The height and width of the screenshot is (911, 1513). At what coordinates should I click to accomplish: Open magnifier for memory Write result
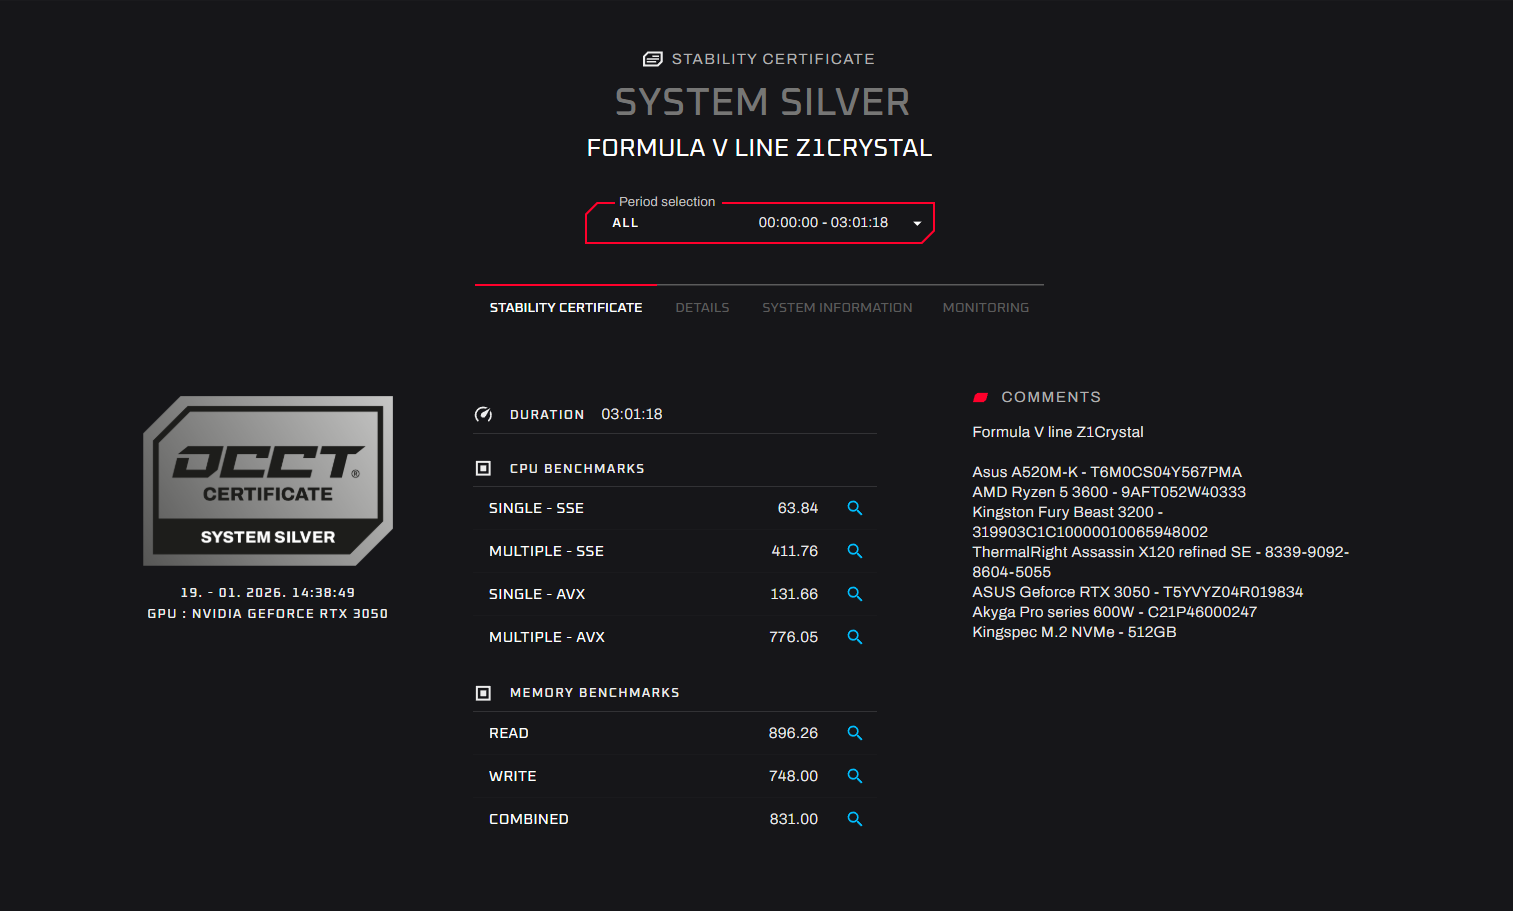(x=855, y=776)
